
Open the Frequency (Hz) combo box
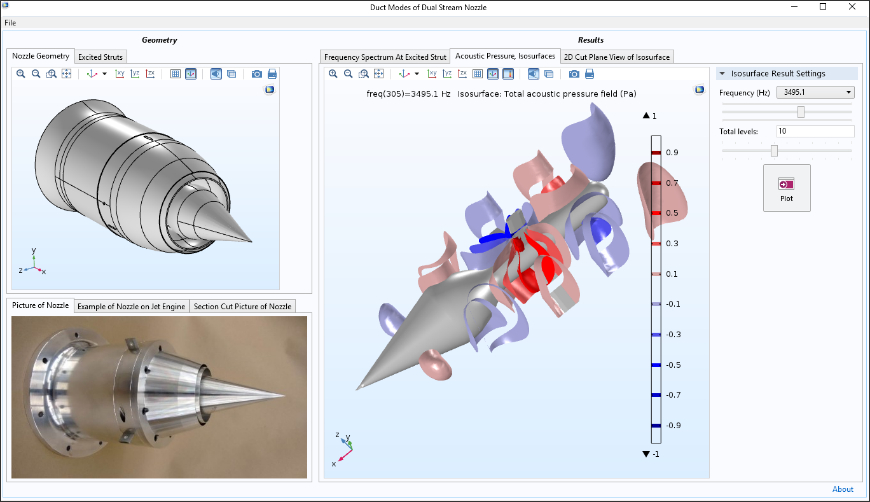(815, 93)
